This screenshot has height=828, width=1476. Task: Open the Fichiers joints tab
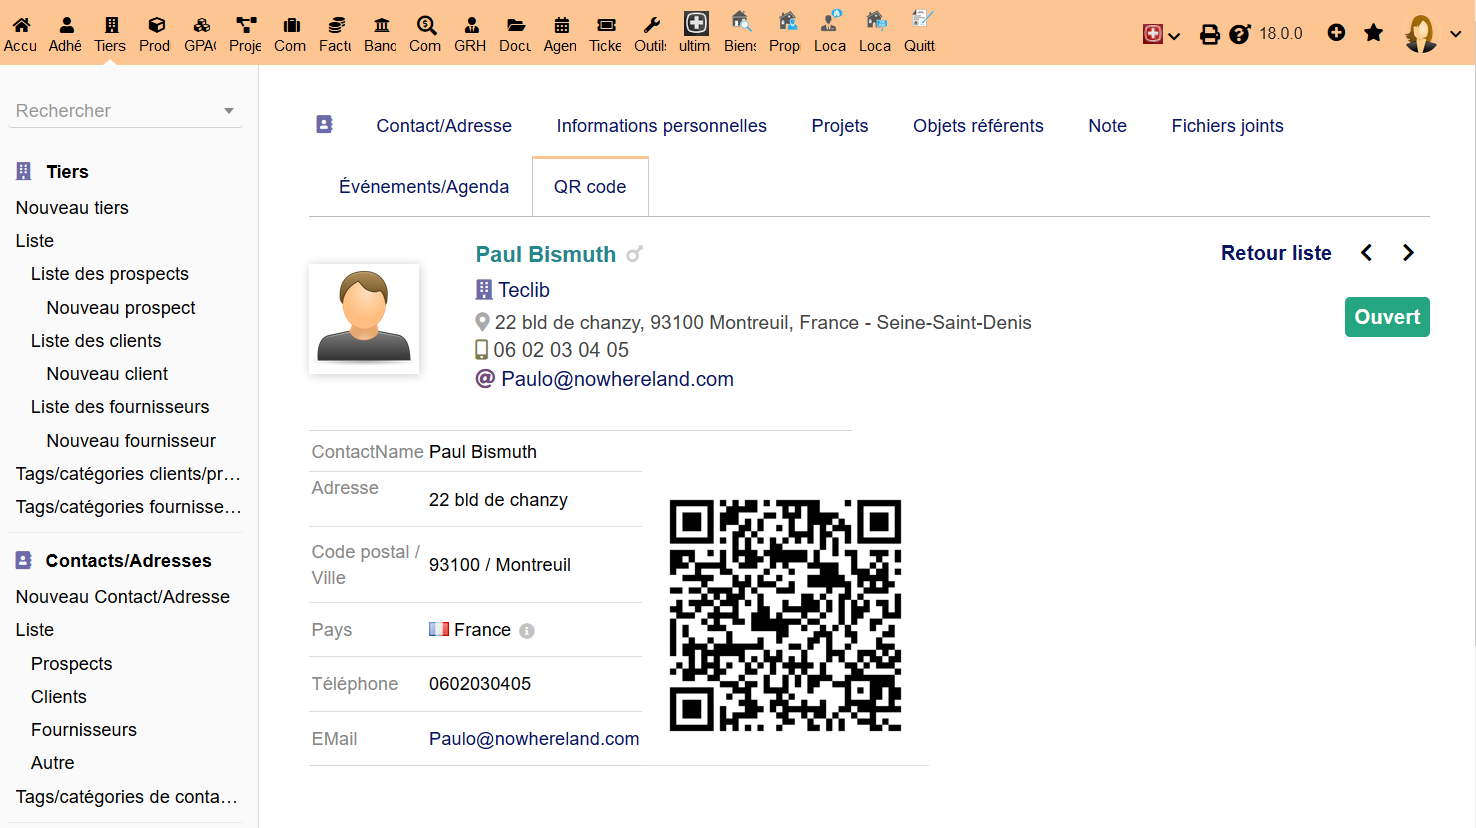[1227, 126]
